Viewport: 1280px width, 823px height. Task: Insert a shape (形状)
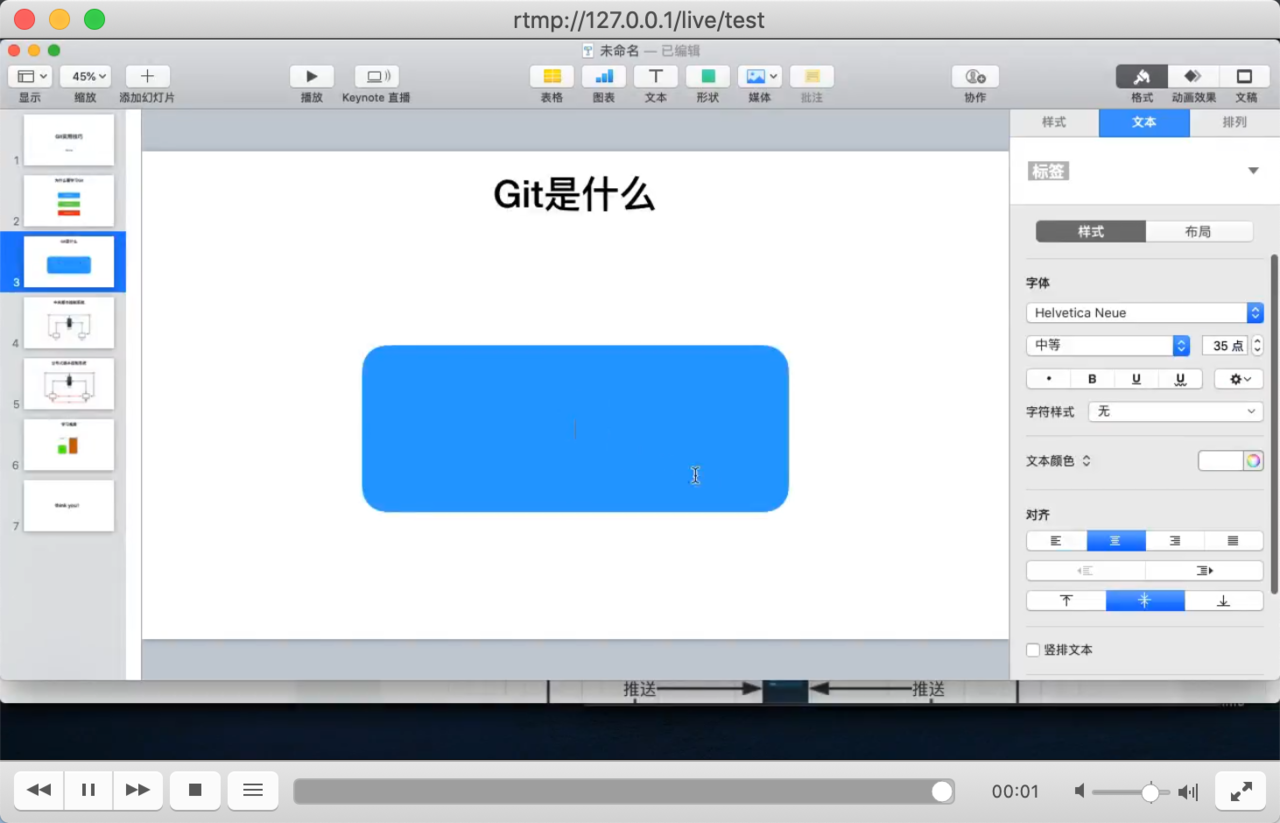click(x=708, y=76)
